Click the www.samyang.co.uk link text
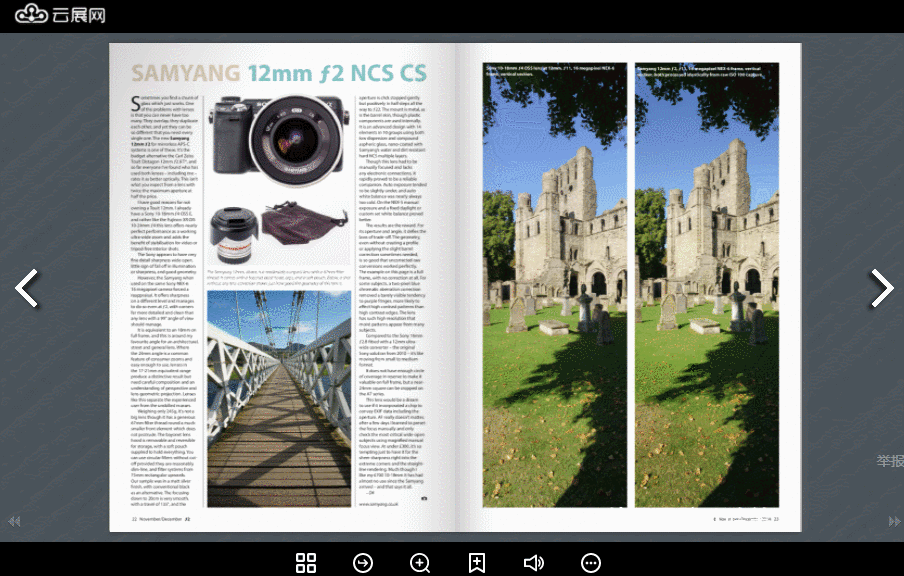This screenshot has height=576, width=904. point(379,504)
